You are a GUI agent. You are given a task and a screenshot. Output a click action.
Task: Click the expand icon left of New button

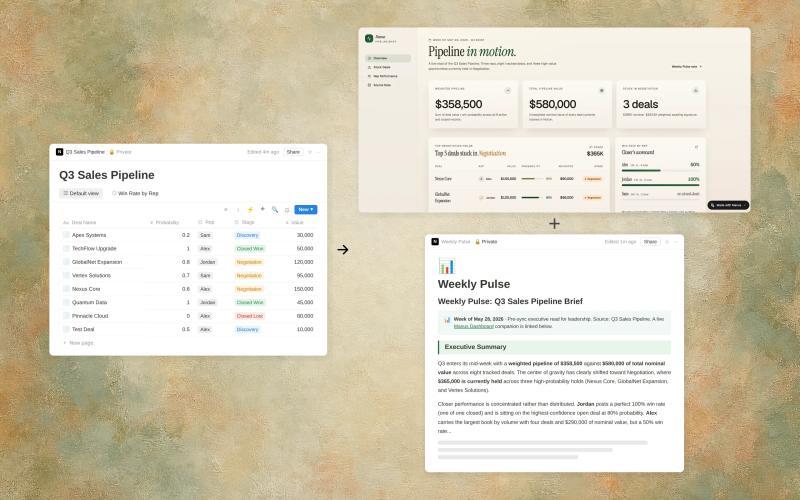(x=287, y=210)
